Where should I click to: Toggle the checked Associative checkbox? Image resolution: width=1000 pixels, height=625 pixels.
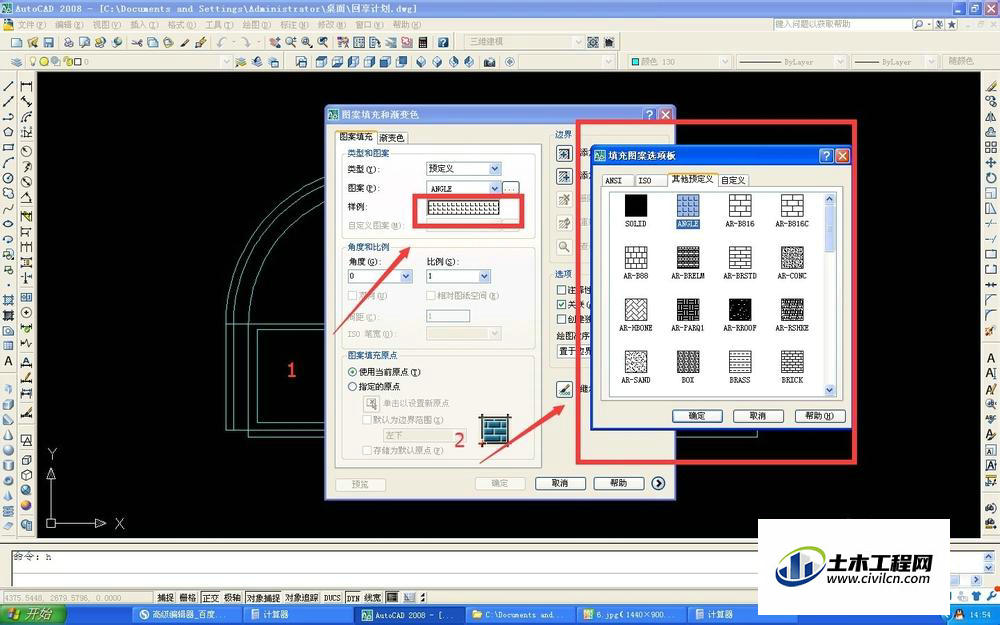tap(562, 304)
